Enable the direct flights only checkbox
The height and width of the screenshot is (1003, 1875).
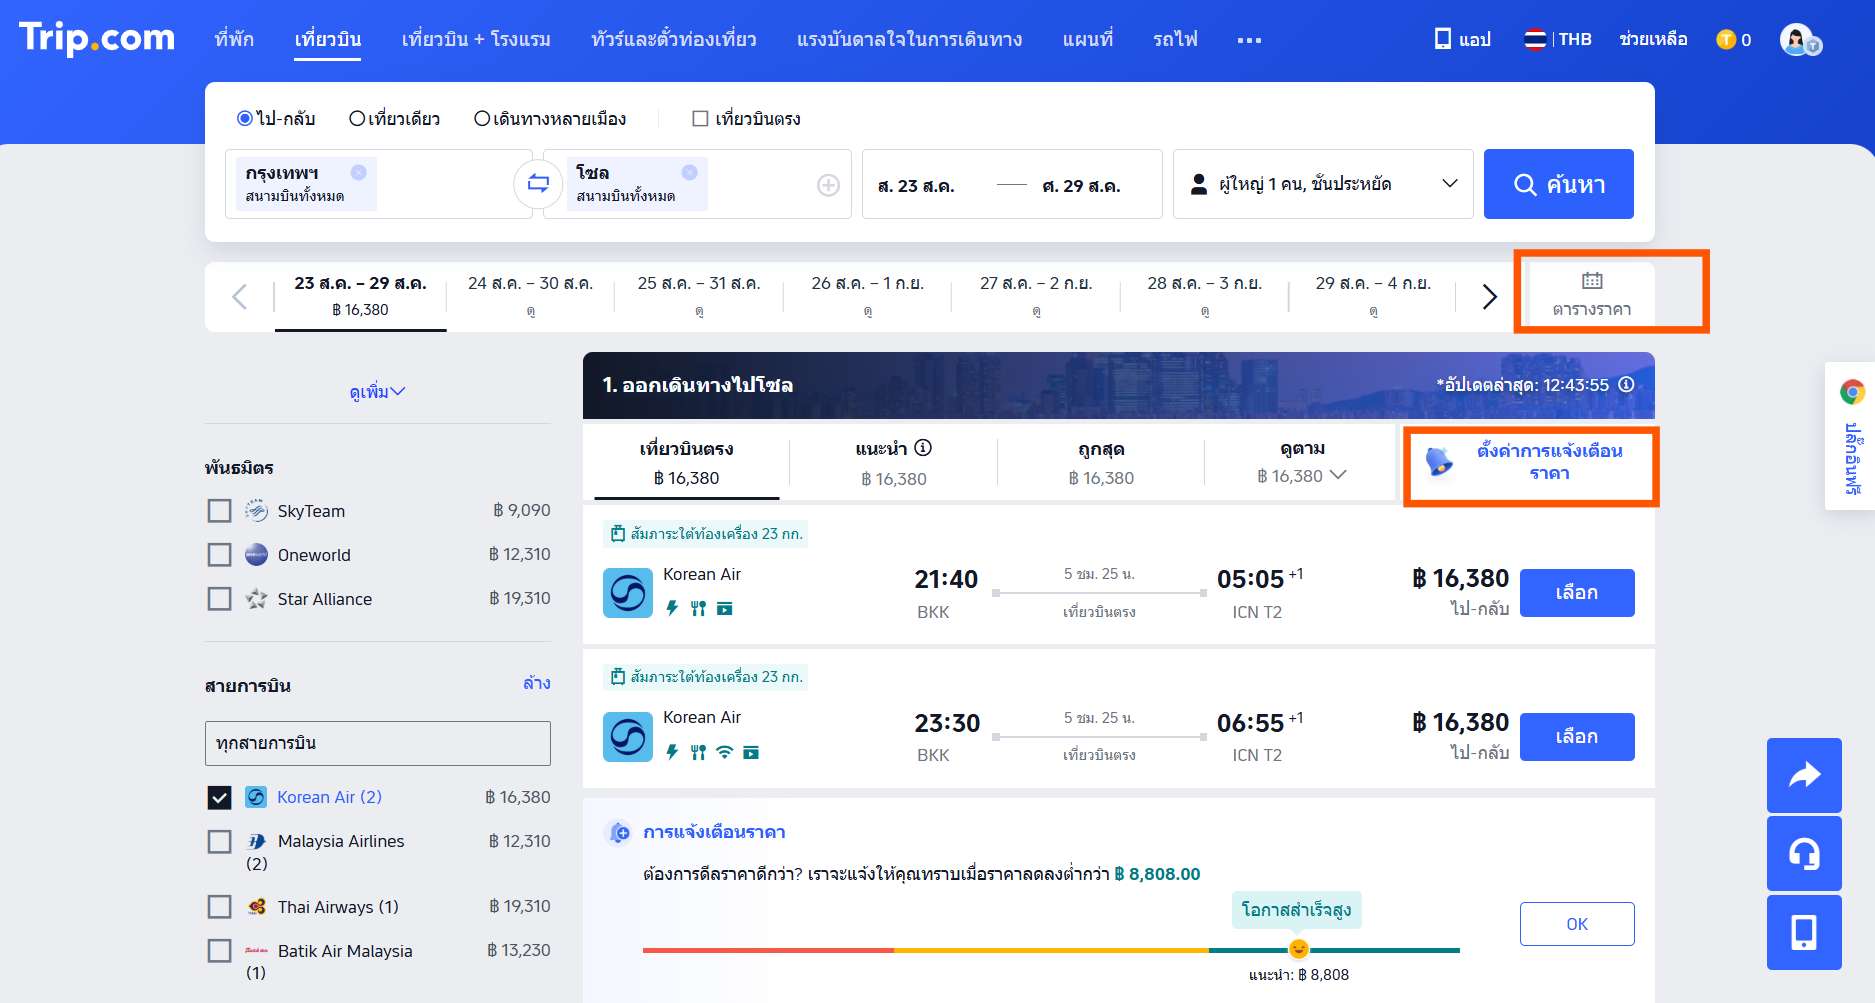tap(700, 119)
